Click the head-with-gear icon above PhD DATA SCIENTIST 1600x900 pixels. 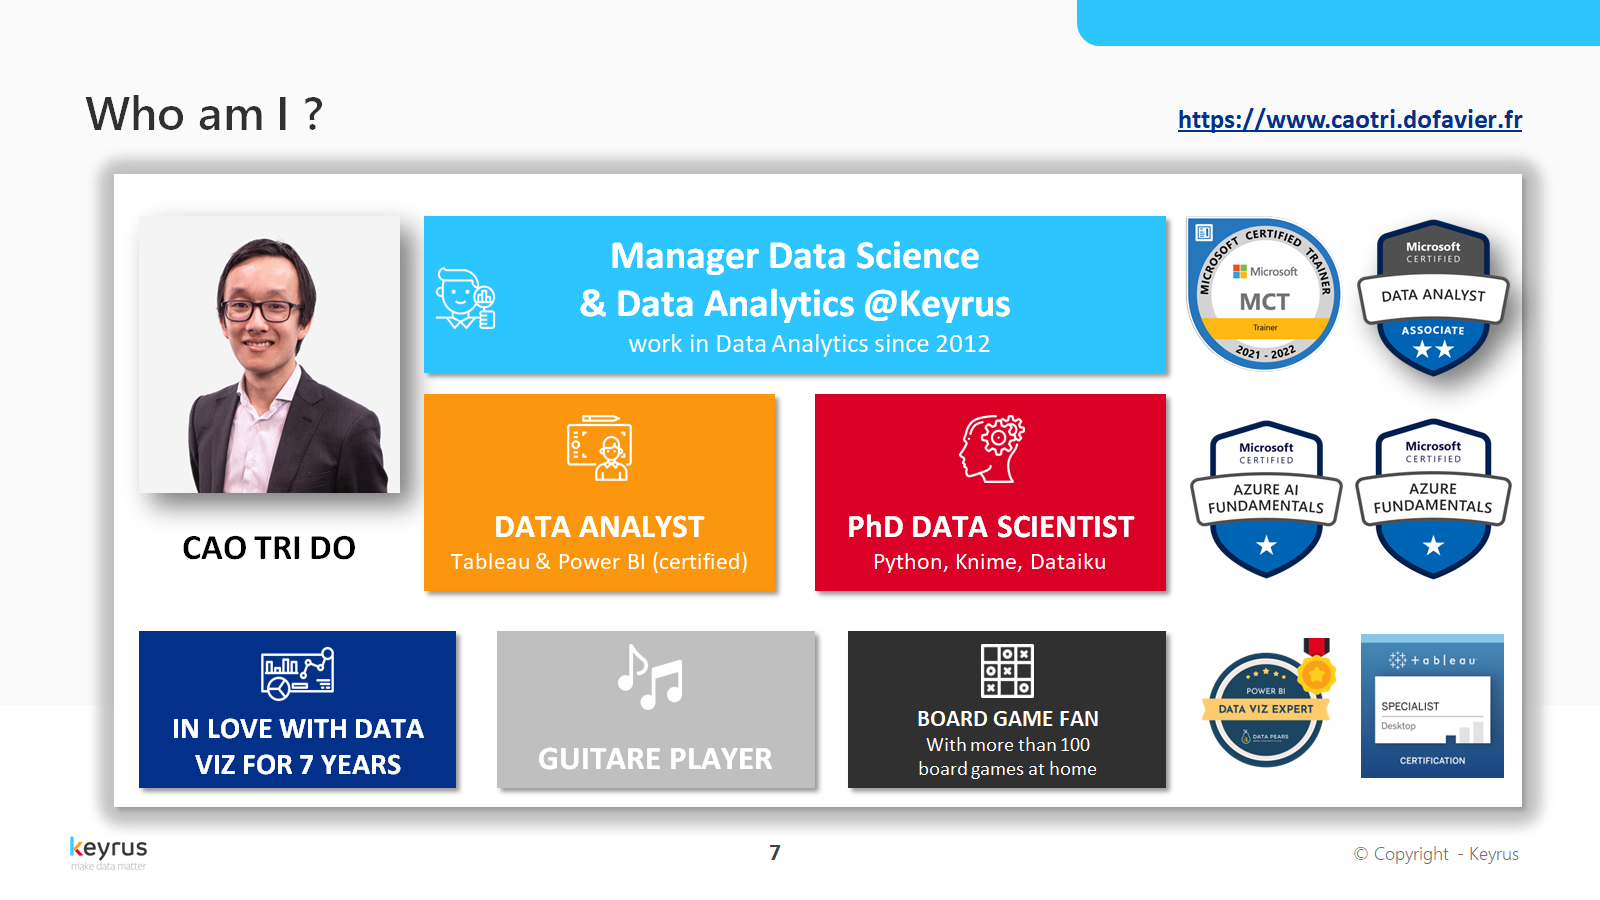pos(992,448)
